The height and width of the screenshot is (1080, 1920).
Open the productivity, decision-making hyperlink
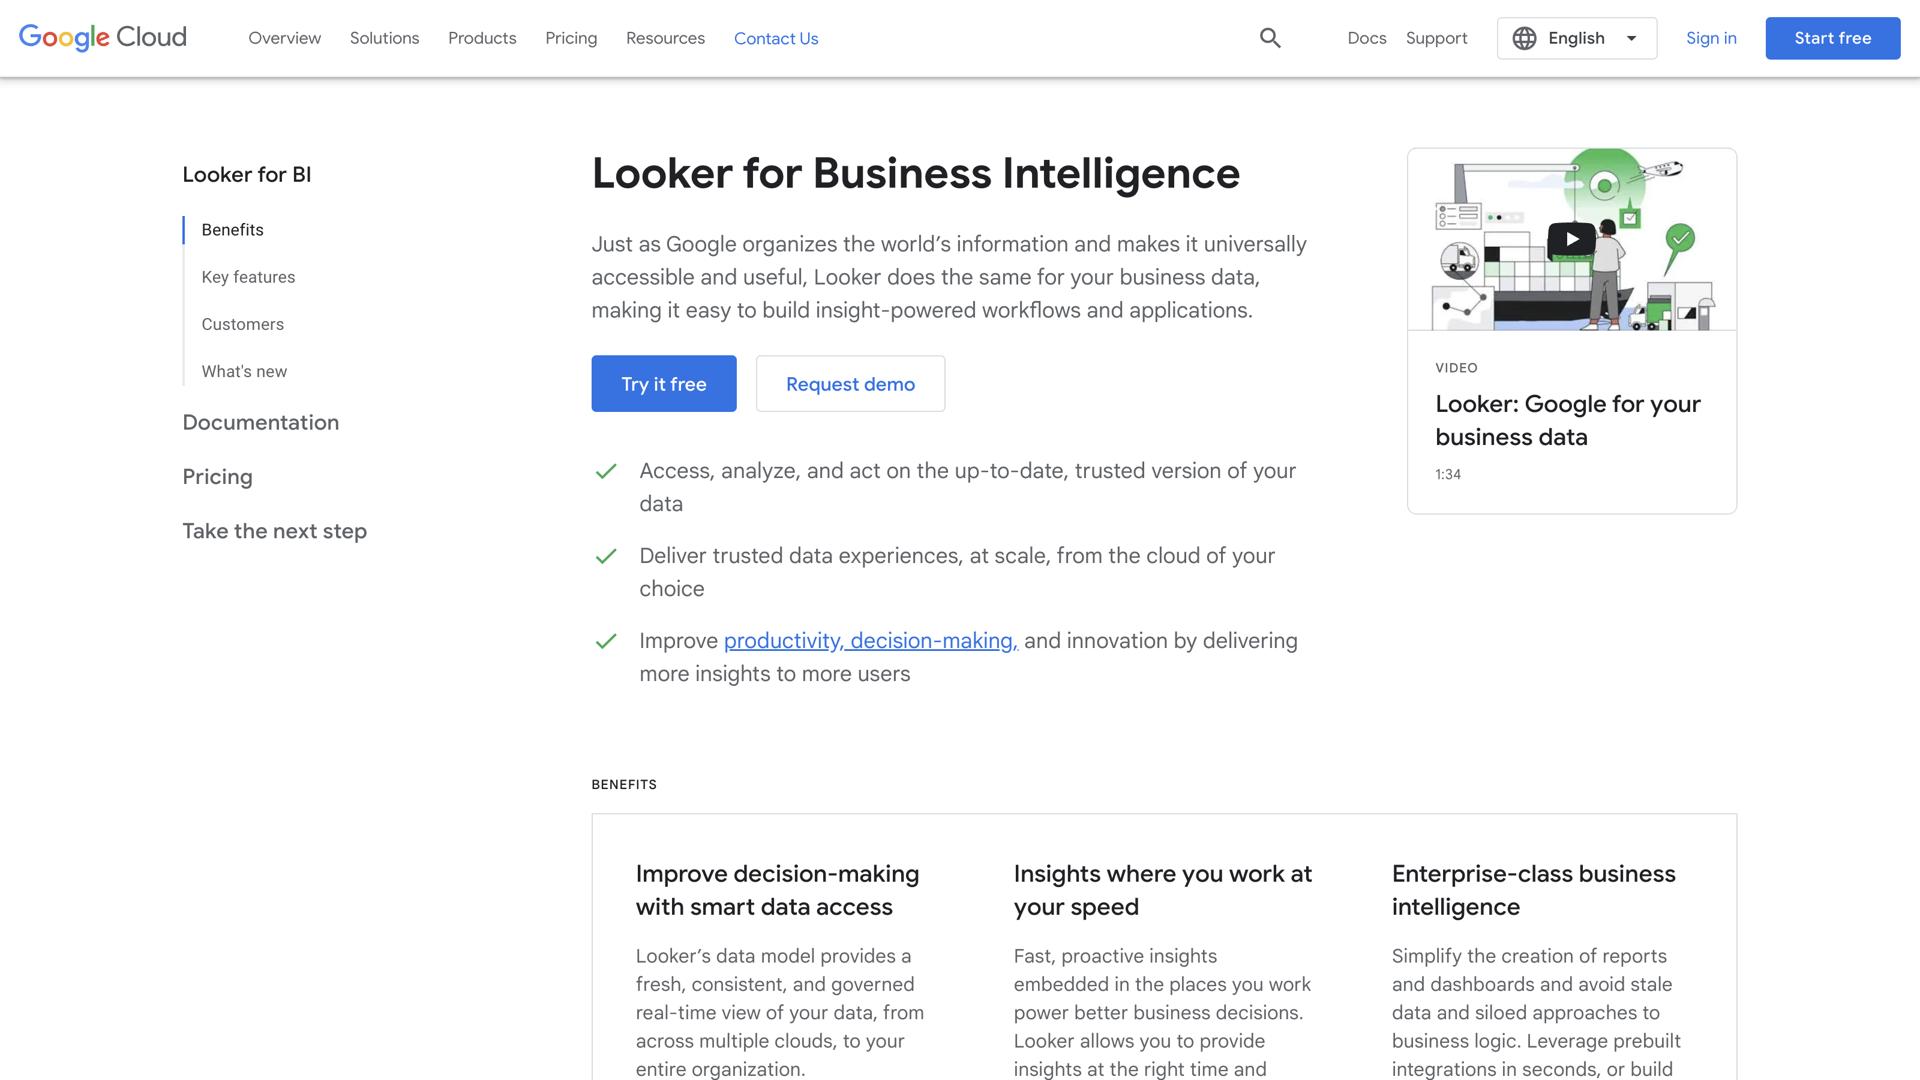click(x=870, y=641)
